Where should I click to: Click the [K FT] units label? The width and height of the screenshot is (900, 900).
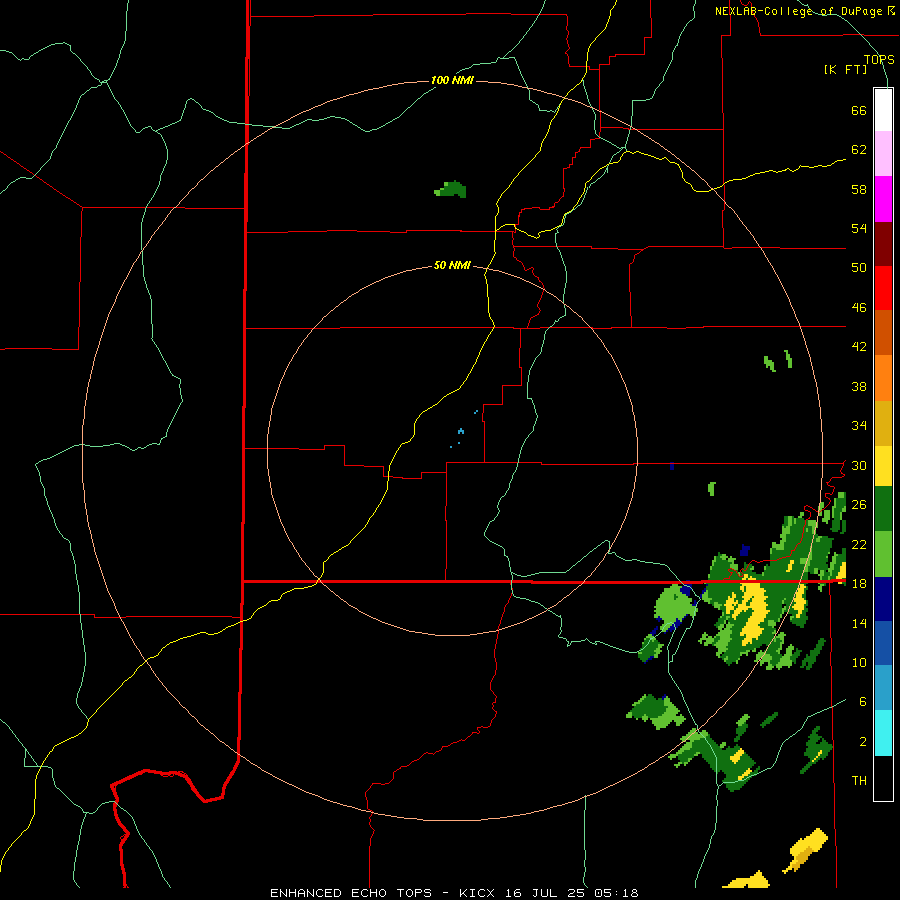pyautogui.click(x=845, y=70)
